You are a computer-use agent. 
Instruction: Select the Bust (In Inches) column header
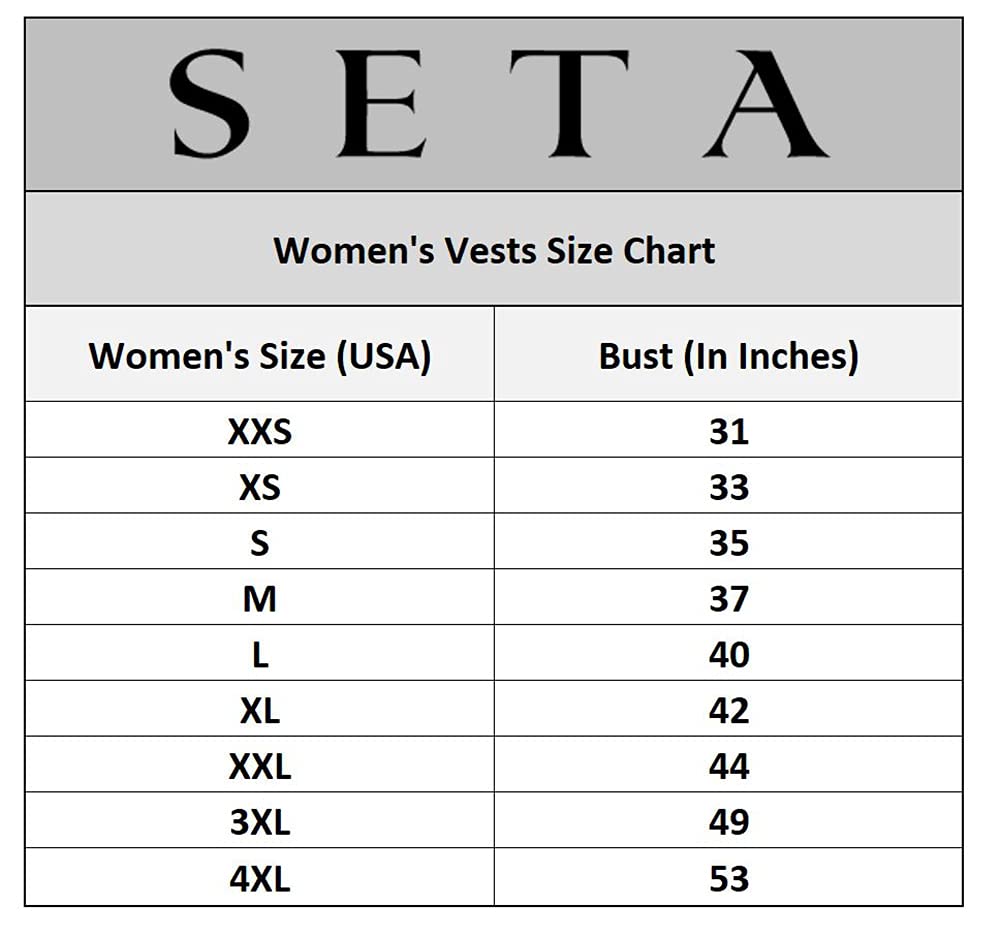tap(728, 355)
